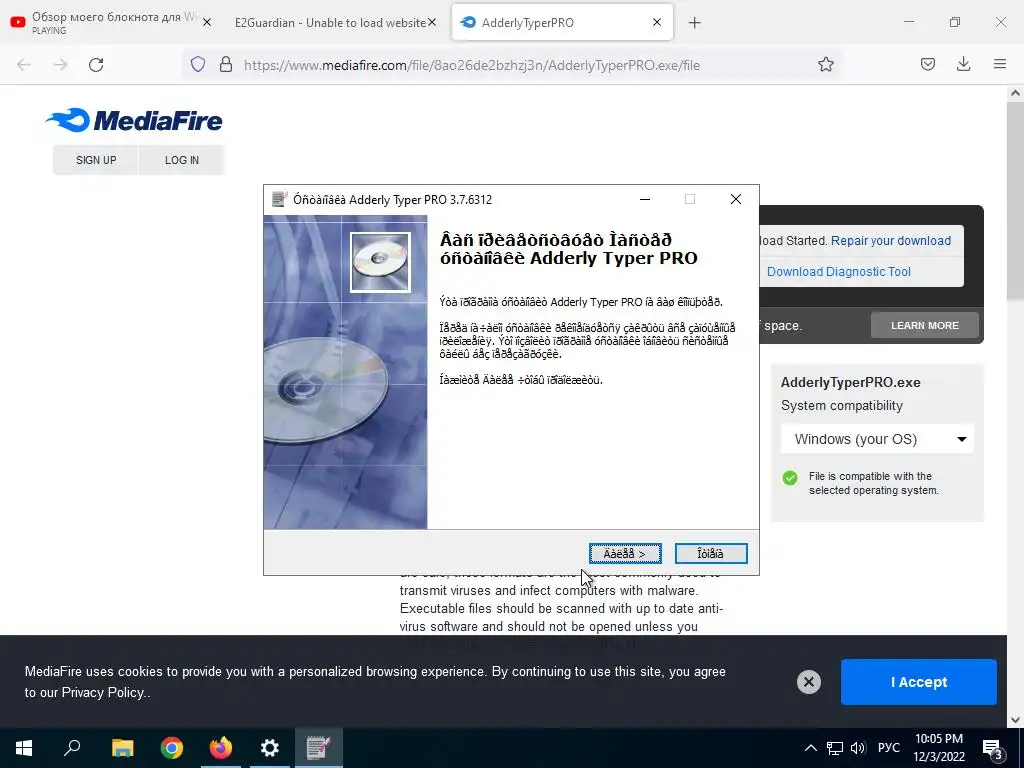Screen dimensions: 1024x768
Task: Close the YouTube playing tab
Action: (x=207, y=22)
